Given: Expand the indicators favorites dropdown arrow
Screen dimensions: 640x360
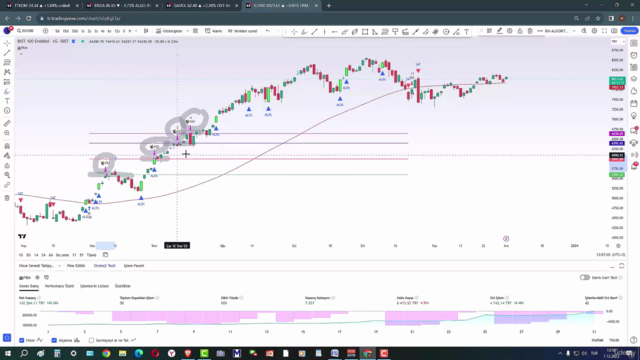Looking at the screenshot, I should click(x=188, y=31).
